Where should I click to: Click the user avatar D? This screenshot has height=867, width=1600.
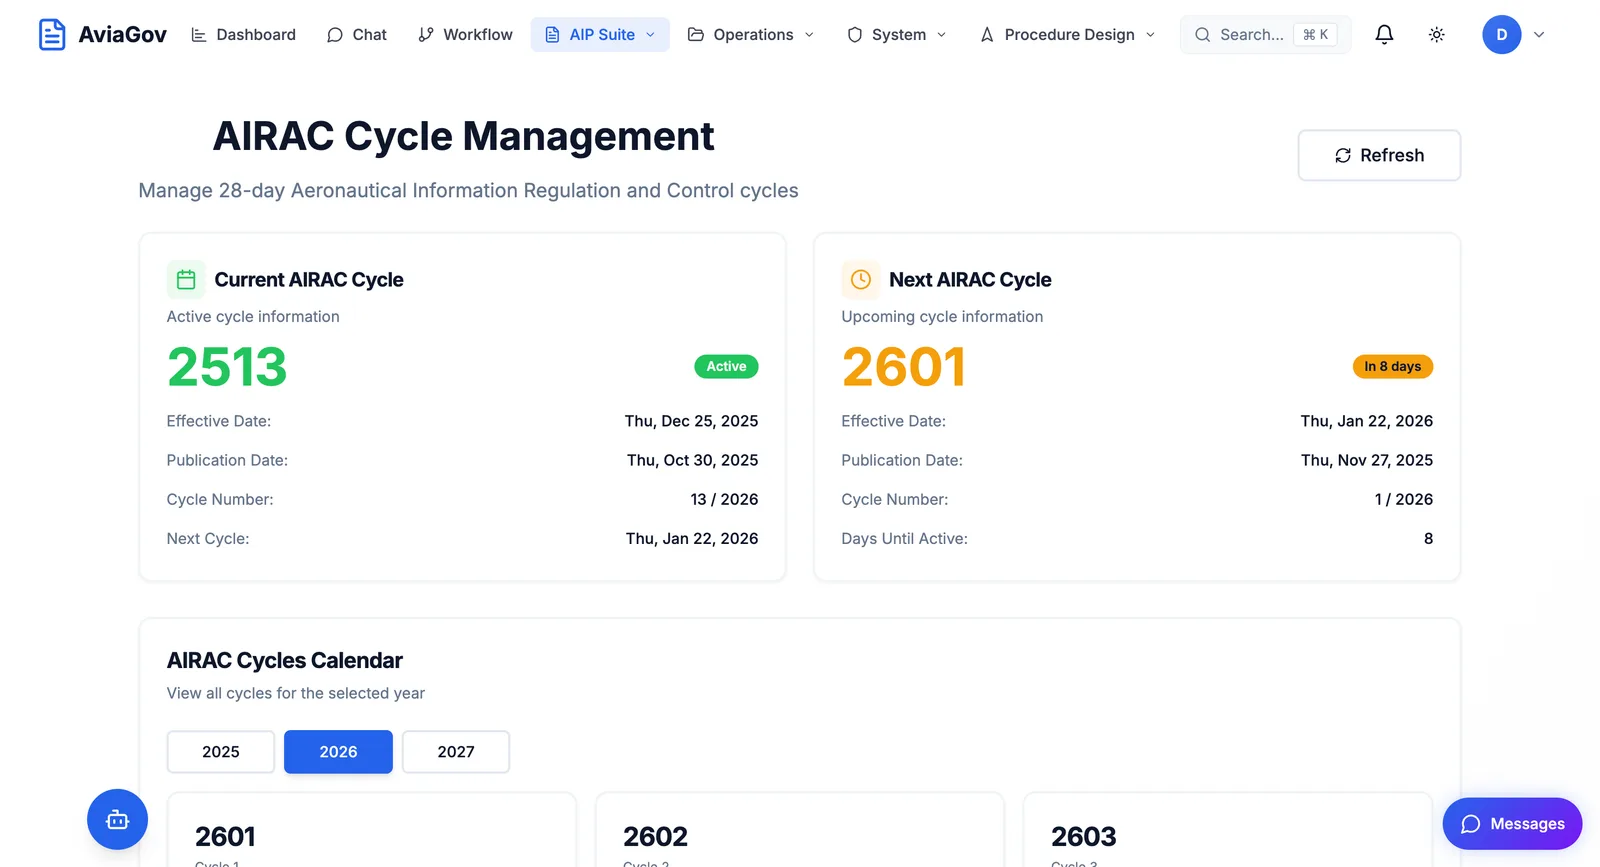pyautogui.click(x=1501, y=35)
